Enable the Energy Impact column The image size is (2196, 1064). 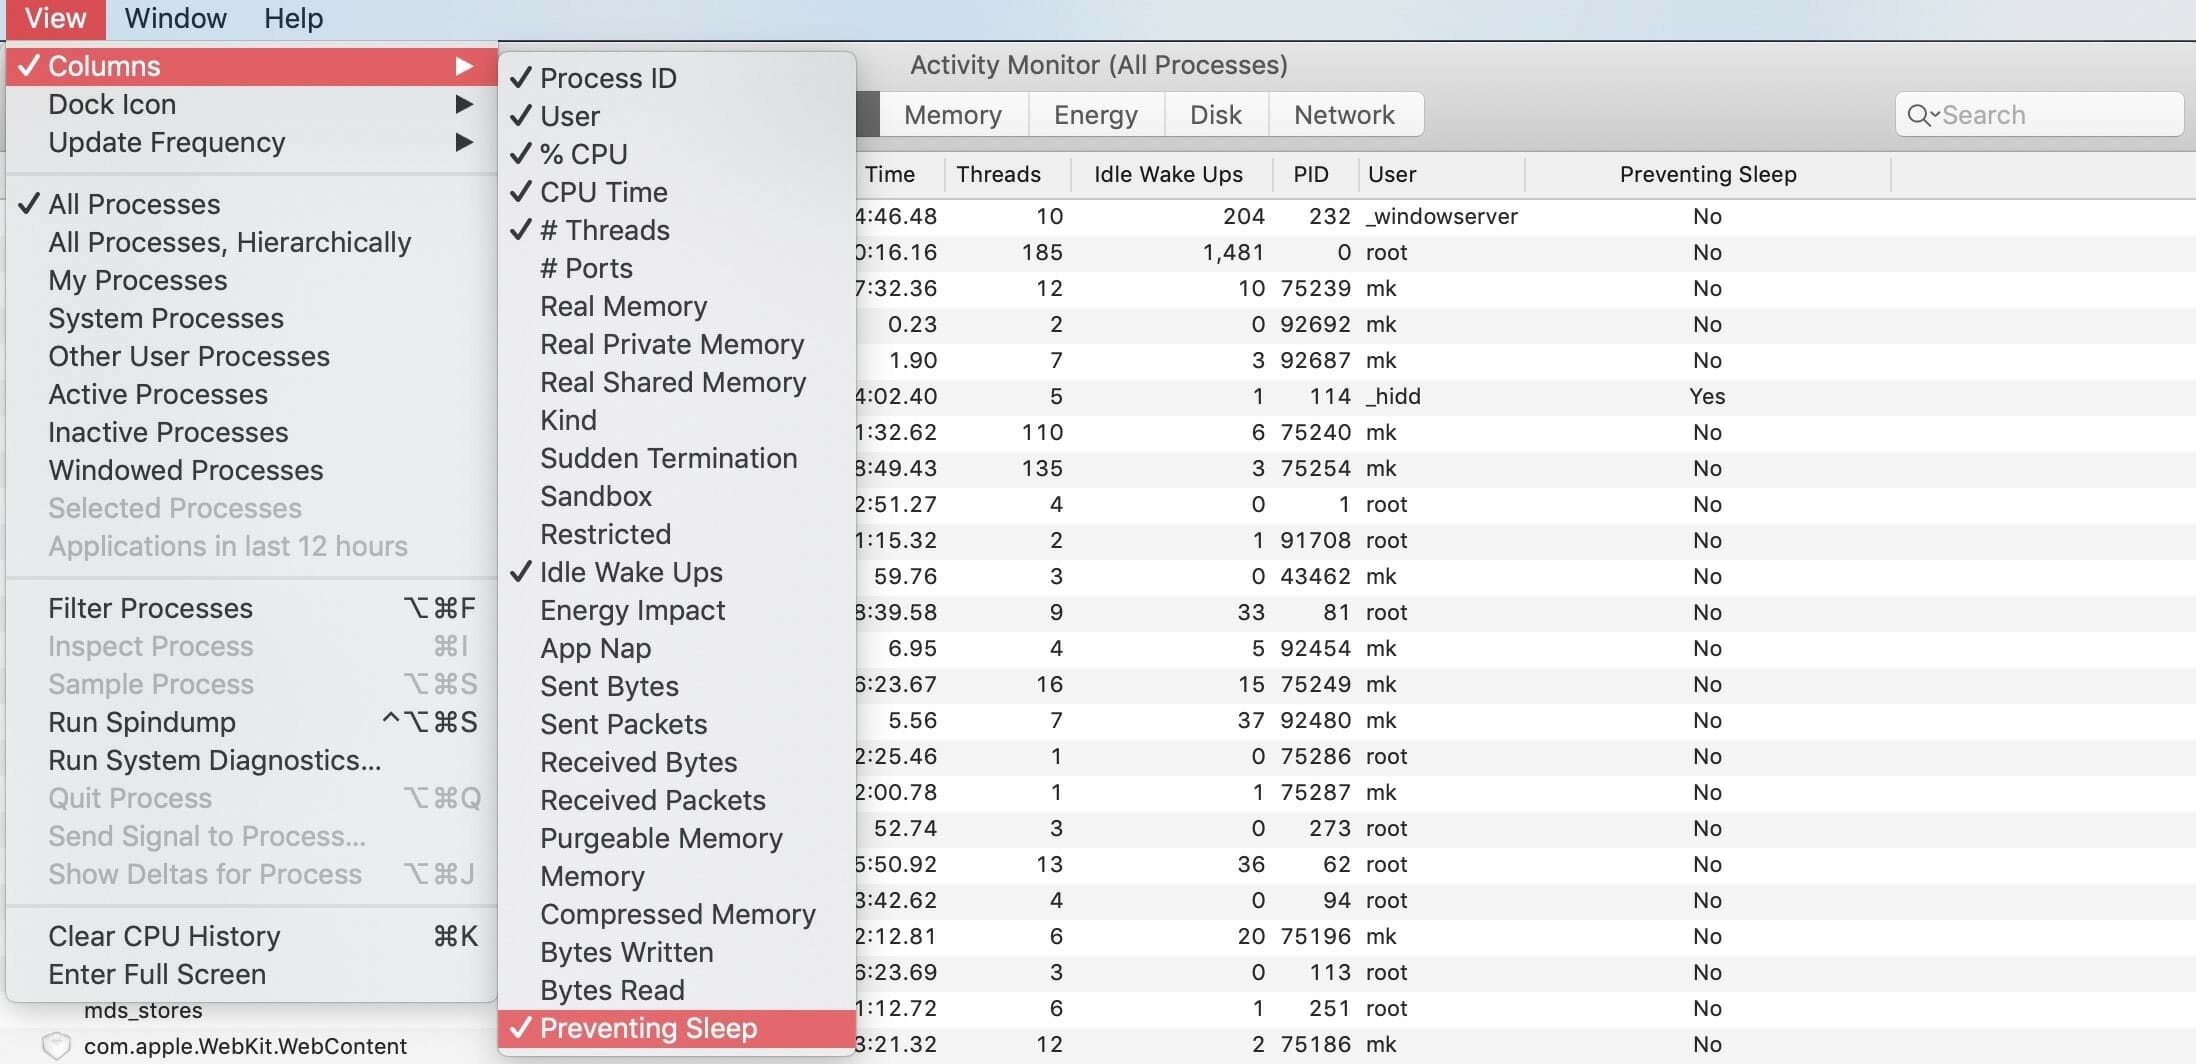point(632,610)
